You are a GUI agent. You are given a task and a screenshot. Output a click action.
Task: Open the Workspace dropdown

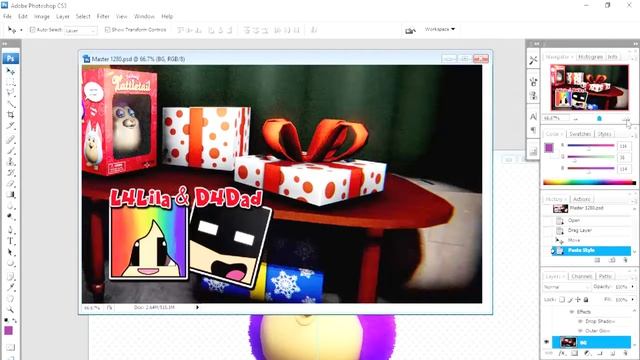tap(440, 29)
